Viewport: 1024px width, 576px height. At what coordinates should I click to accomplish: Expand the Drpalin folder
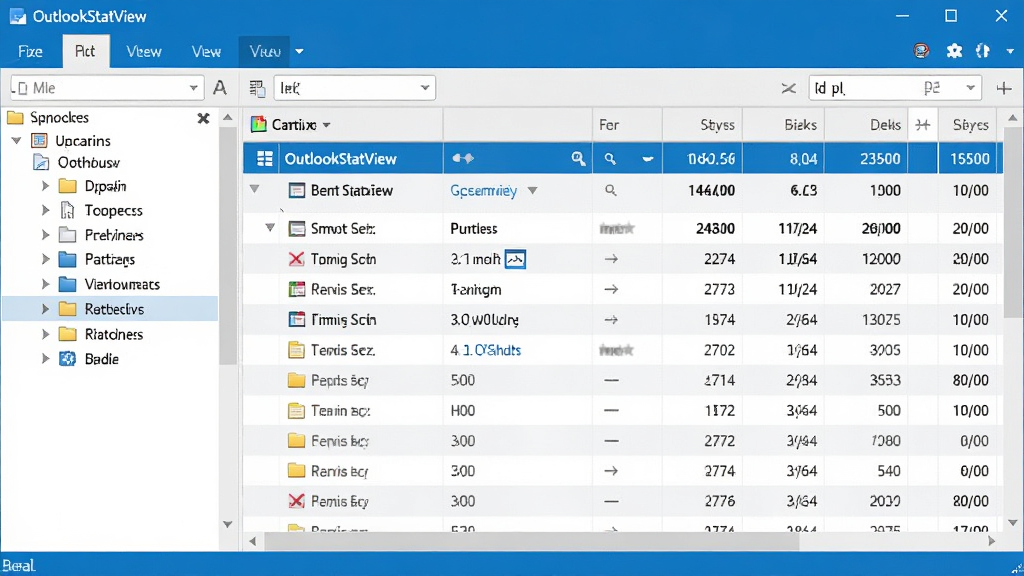pos(45,186)
